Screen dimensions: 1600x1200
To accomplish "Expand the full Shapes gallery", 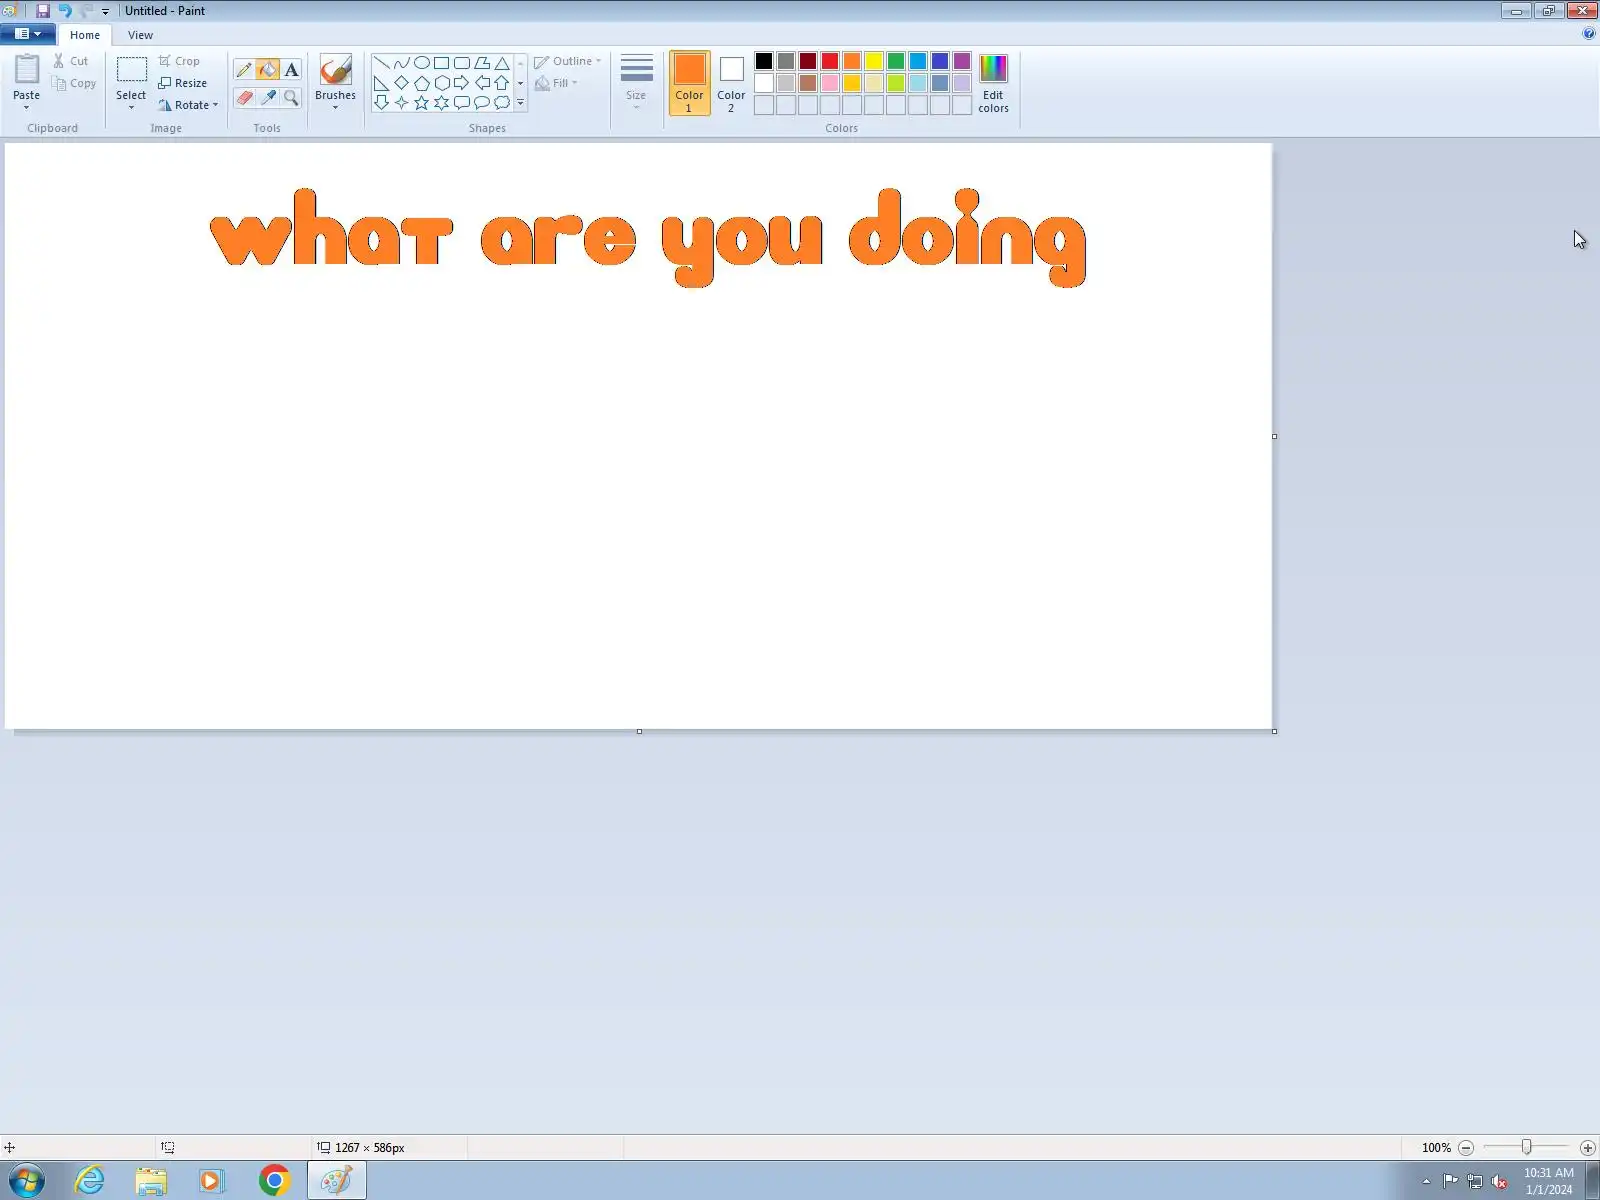I will (521, 103).
